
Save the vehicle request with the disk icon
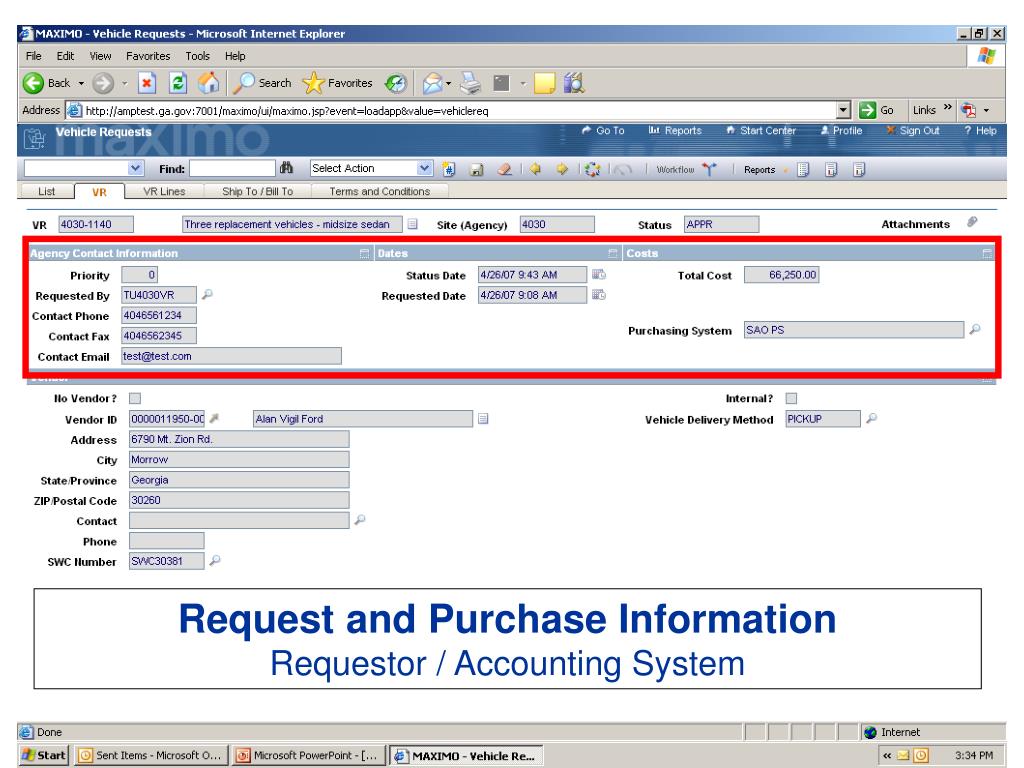pos(477,170)
